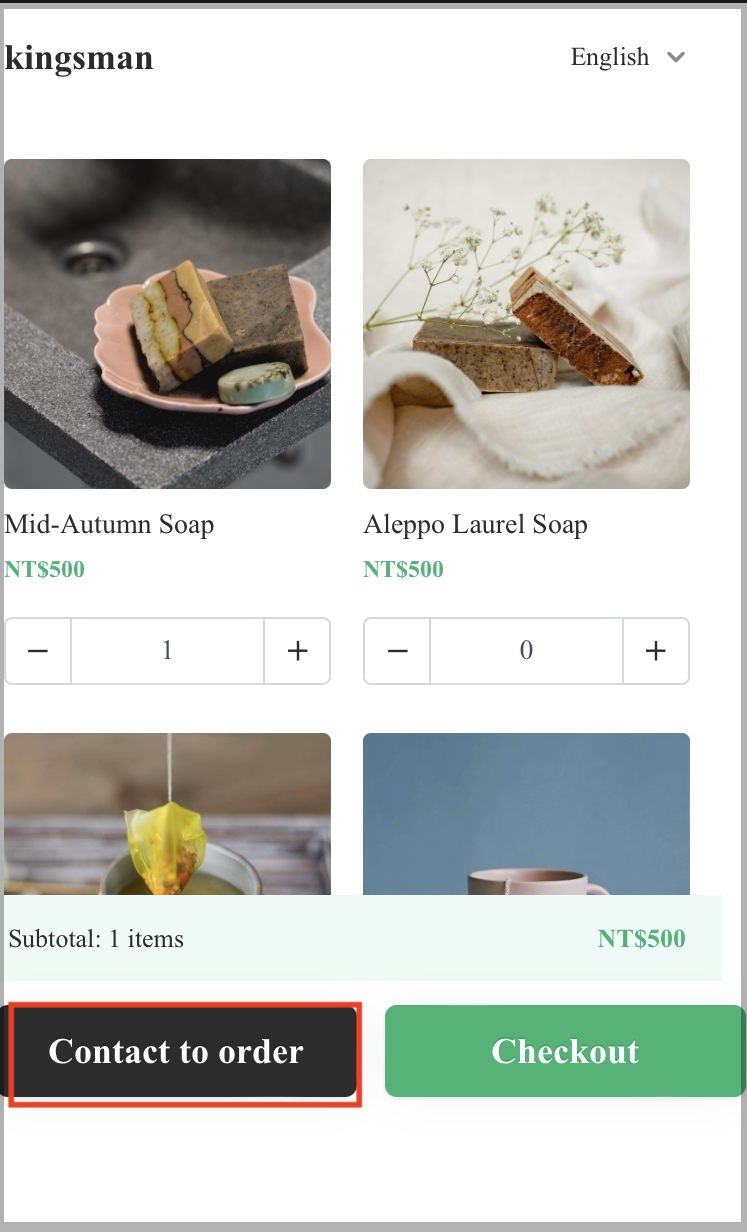Click the green Checkout button
The image size is (747, 1232).
coord(565,1051)
